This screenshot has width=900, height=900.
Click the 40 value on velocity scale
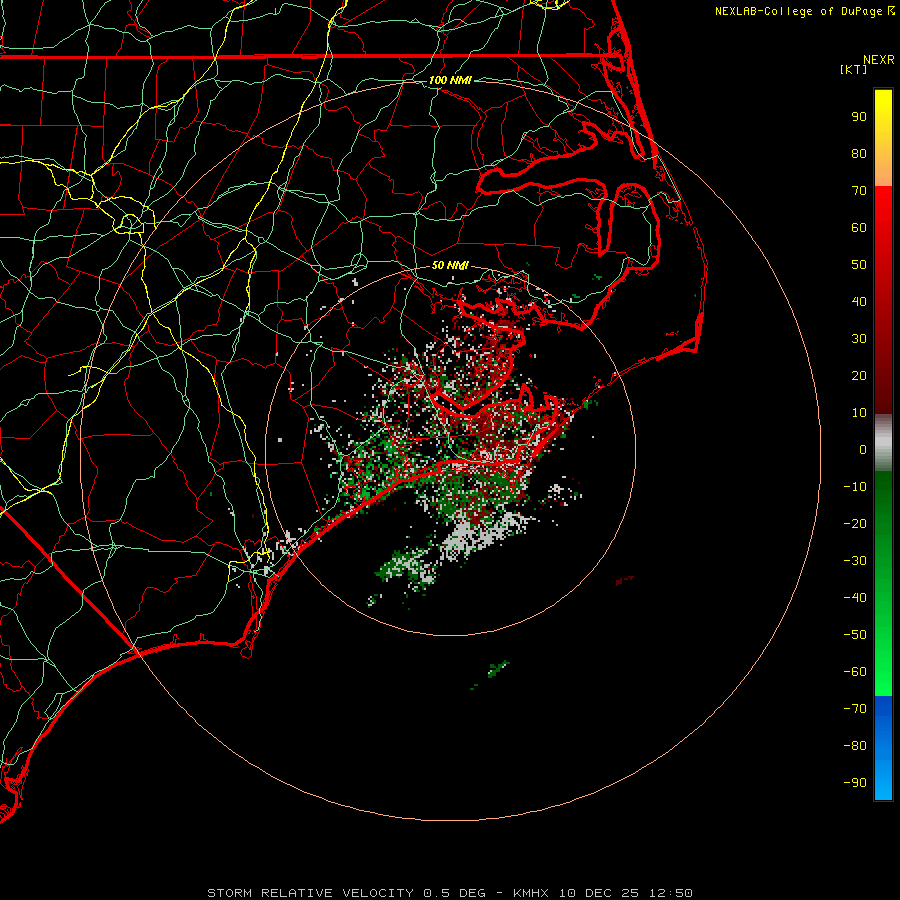[x=859, y=302]
